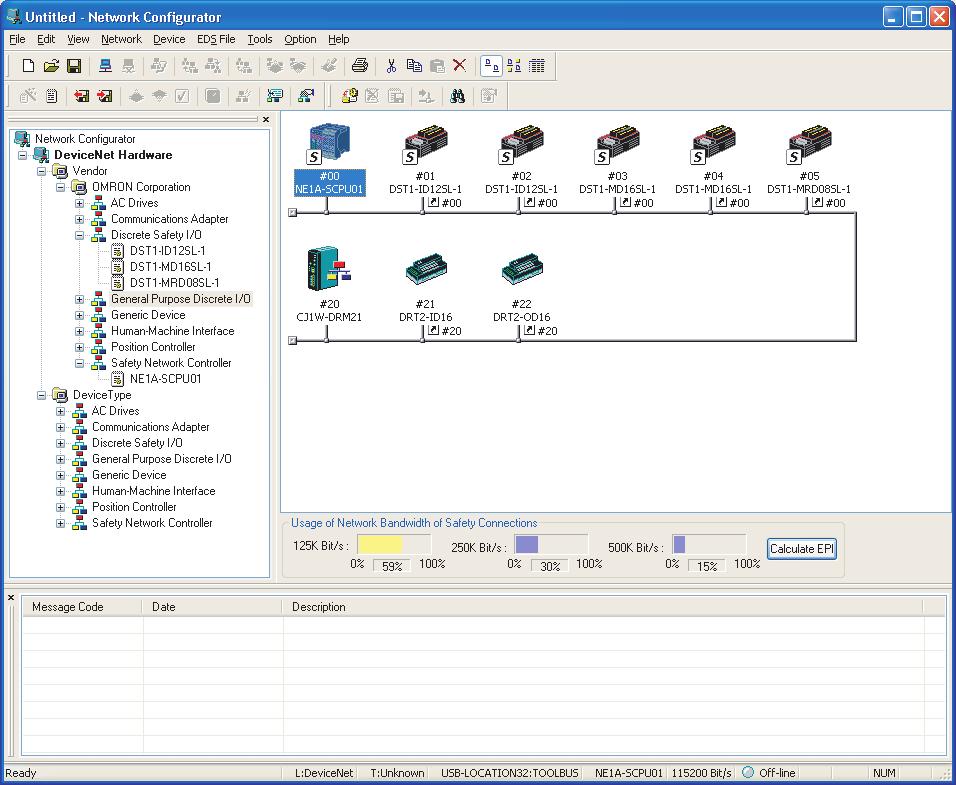
Task: Open the Edit menu
Action: [46, 39]
